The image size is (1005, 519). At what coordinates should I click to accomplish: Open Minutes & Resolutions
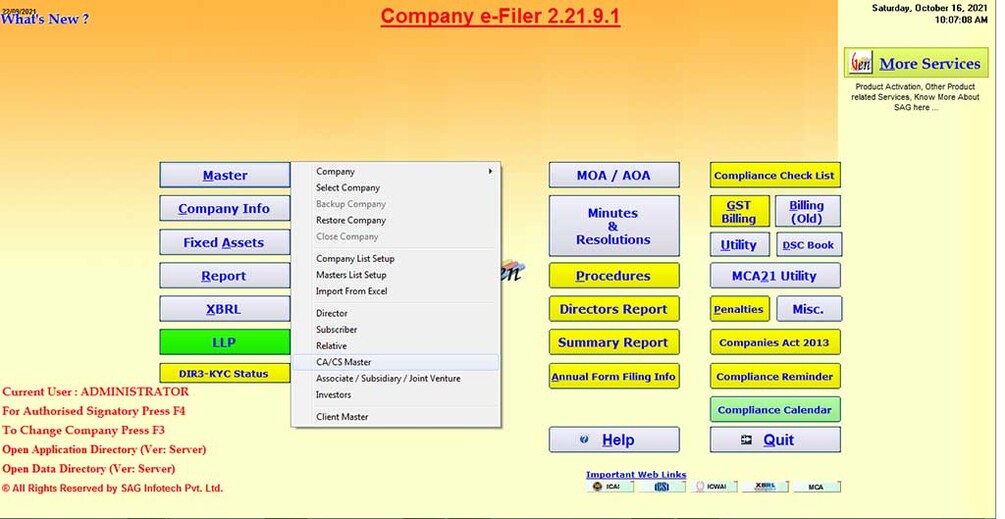point(614,226)
